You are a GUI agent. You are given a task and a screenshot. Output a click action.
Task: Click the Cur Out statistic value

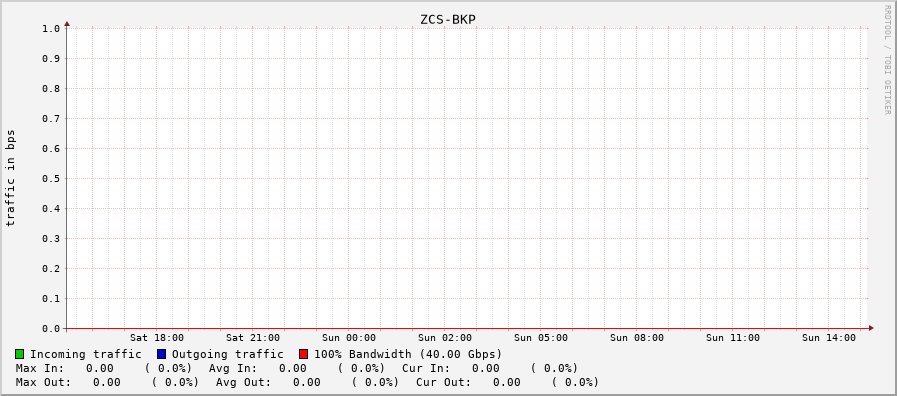(507, 382)
